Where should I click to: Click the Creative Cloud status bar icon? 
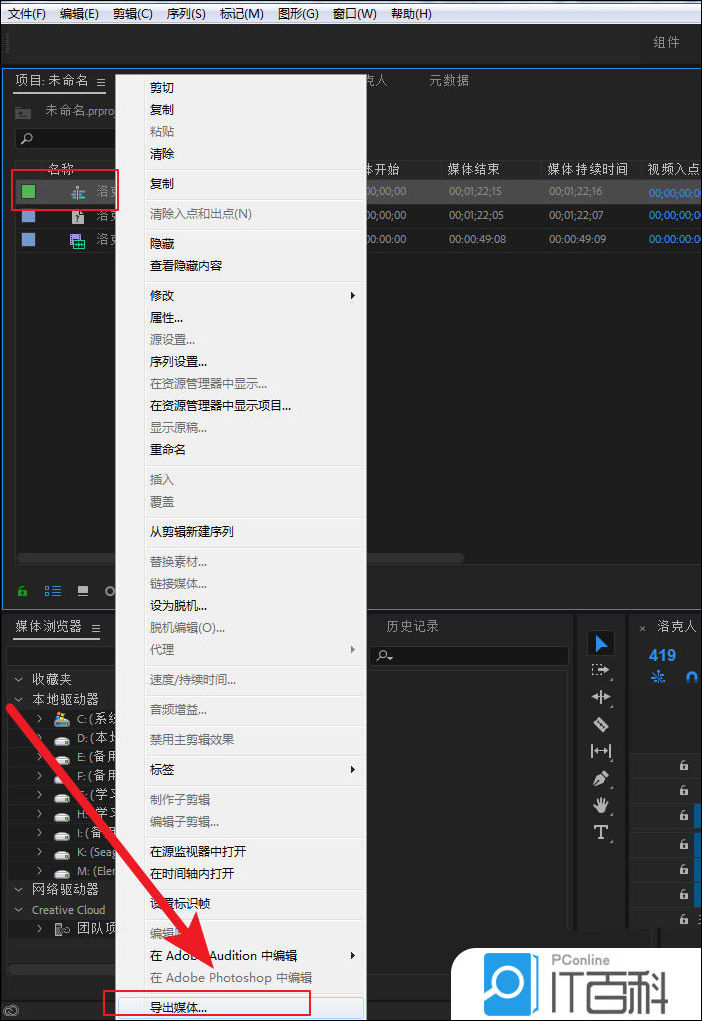point(11,1011)
